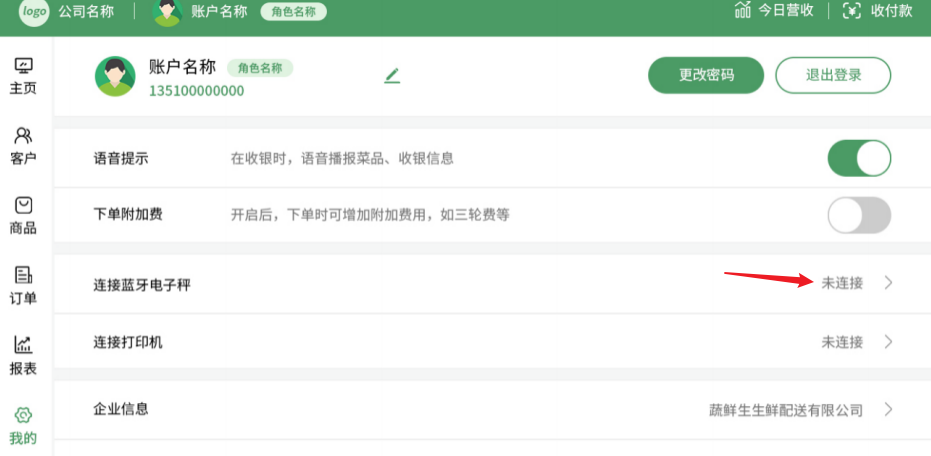The image size is (931, 456).
Task: Click 未连接 status for printer
Action: pyautogui.click(x=842, y=342)
